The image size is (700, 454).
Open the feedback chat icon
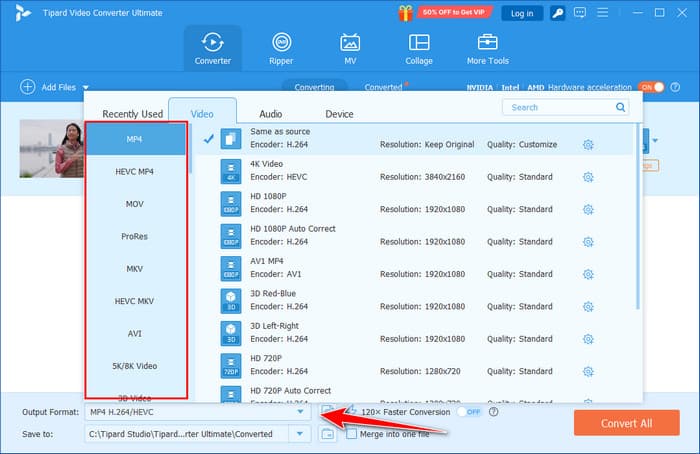tap(580, 12)
